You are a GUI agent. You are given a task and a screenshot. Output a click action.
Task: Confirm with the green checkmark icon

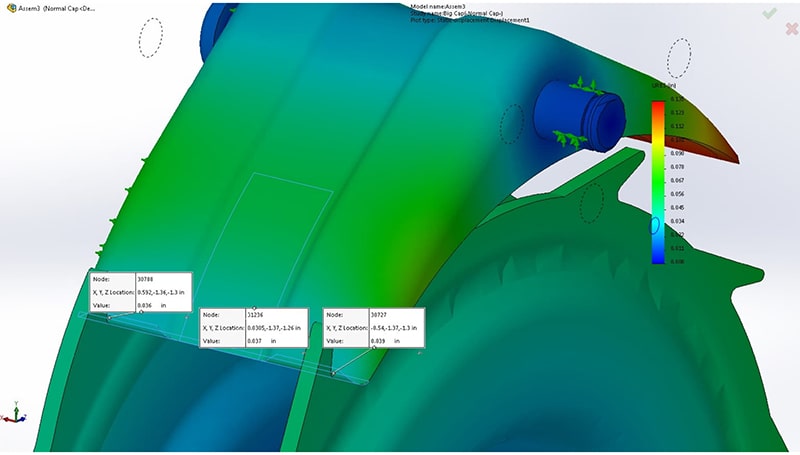[x=769, y=13]
